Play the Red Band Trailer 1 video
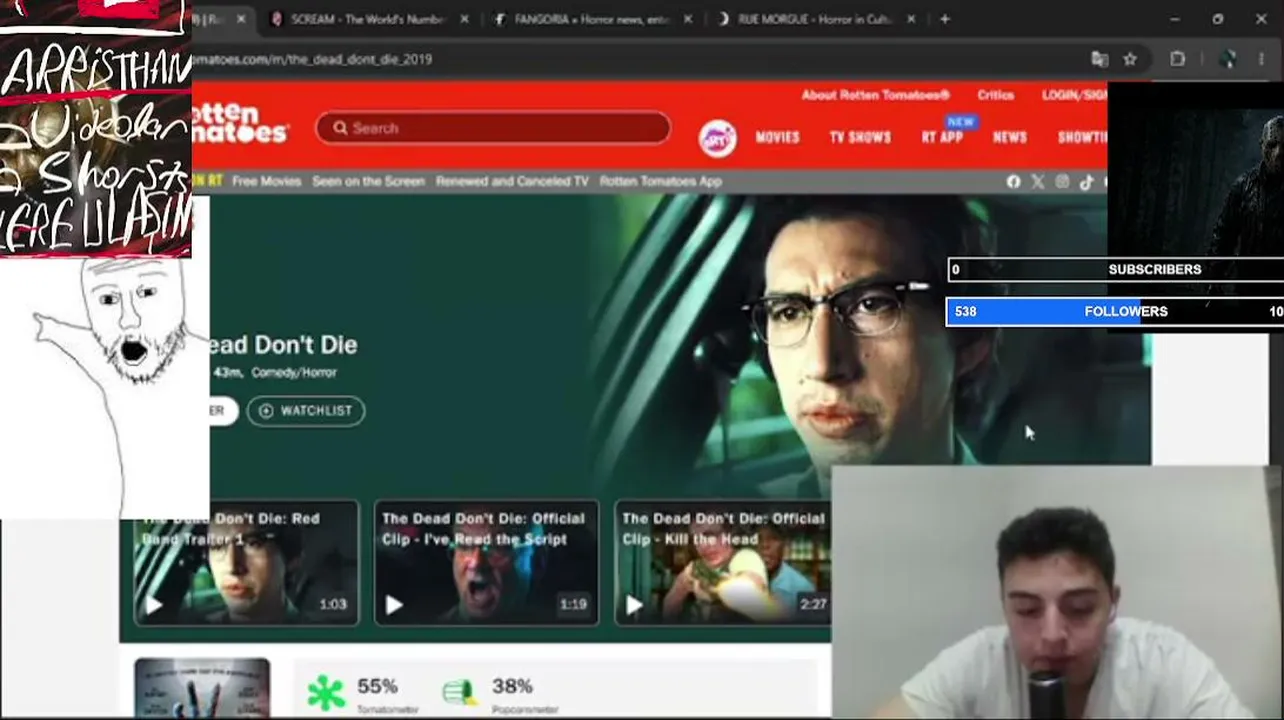Viewport: 1284px width, 720px height. [x=153, y=604]
